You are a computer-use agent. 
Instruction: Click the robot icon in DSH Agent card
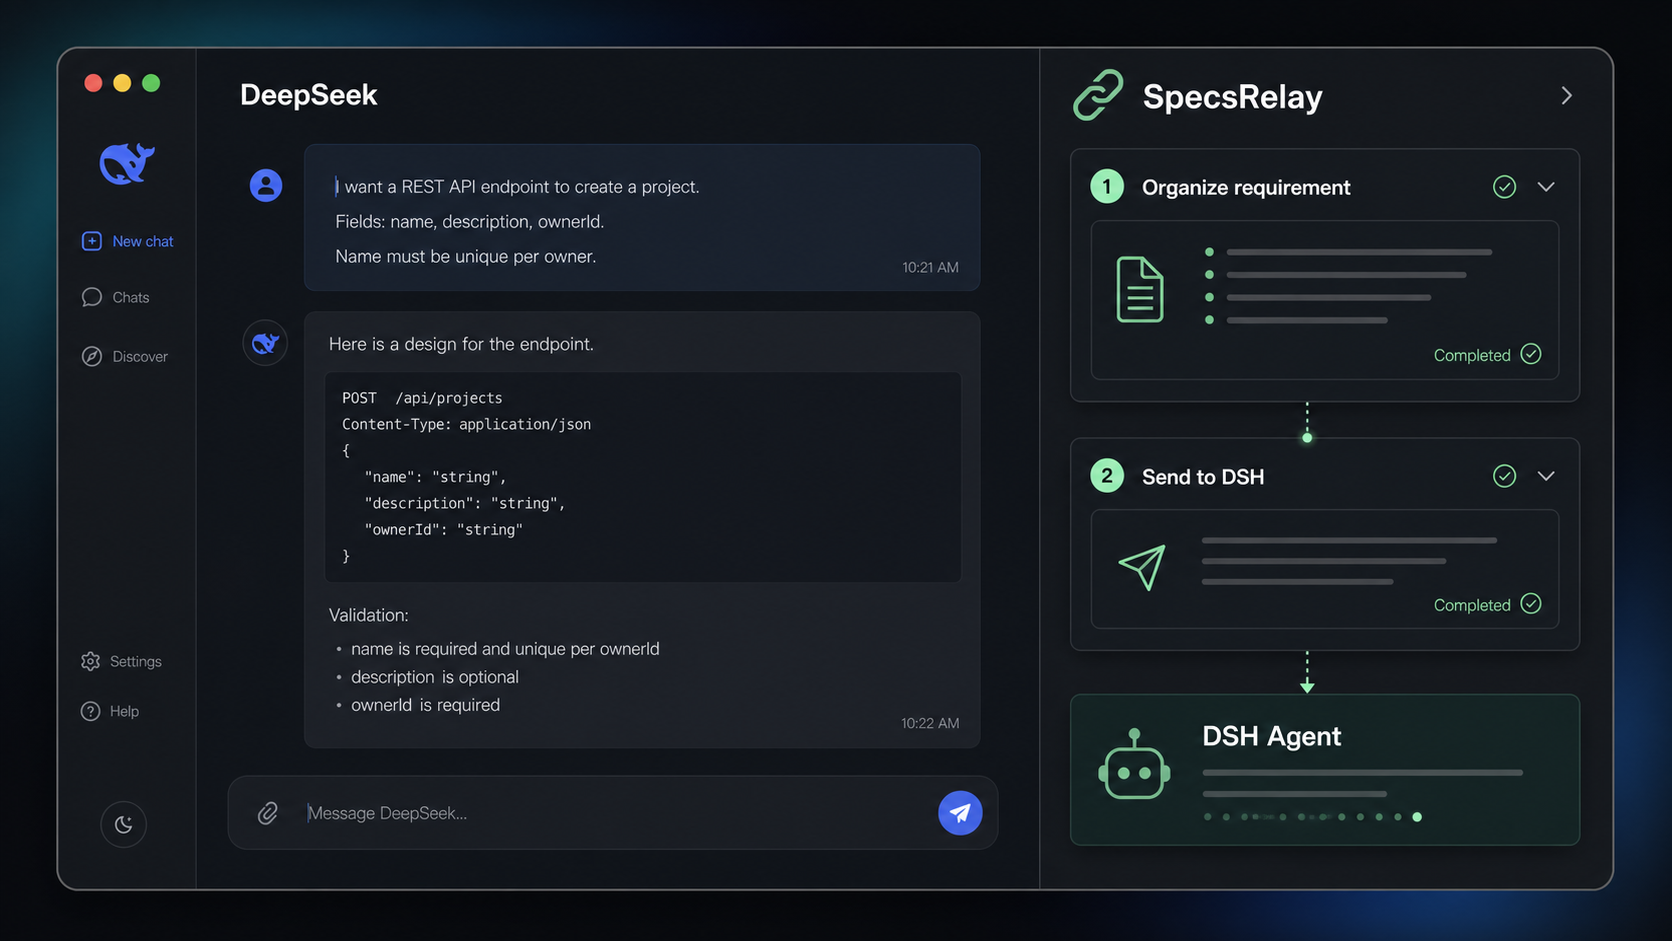tap(1134, 764)
